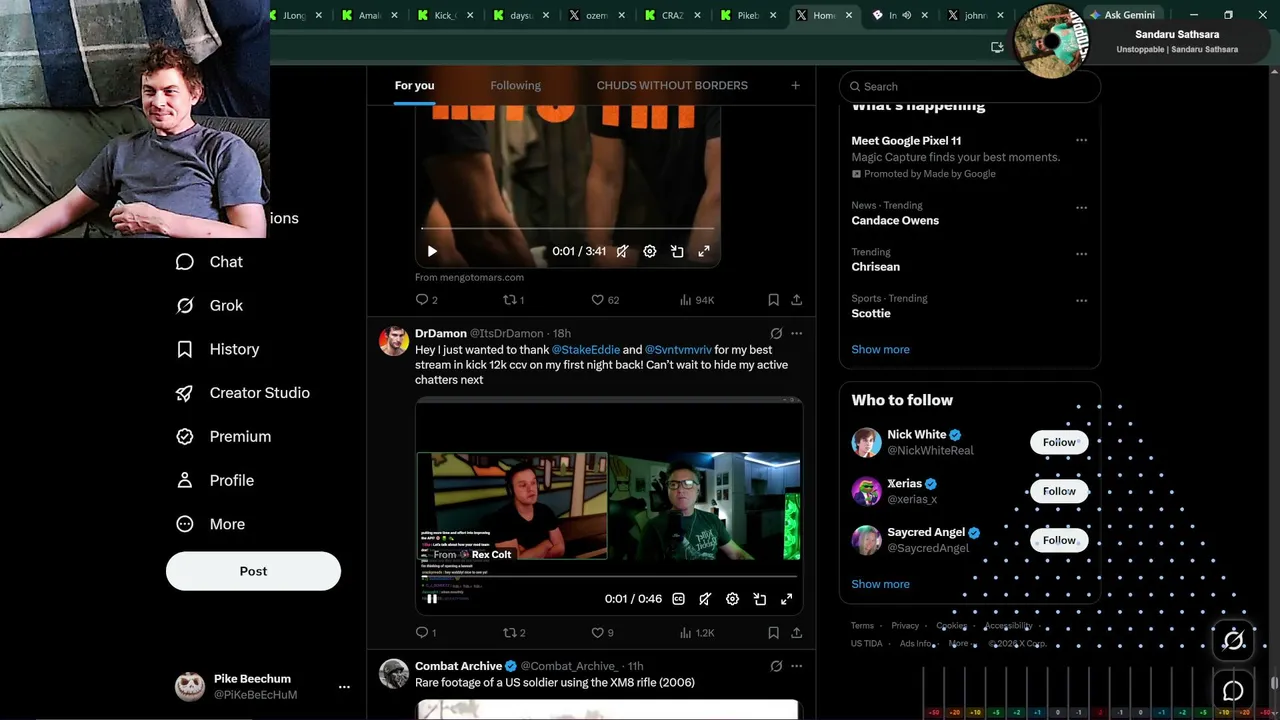This screenshot has width=1280, height=720.
Task: Open options for Candace Owens trend
Action: [1081, 208]
